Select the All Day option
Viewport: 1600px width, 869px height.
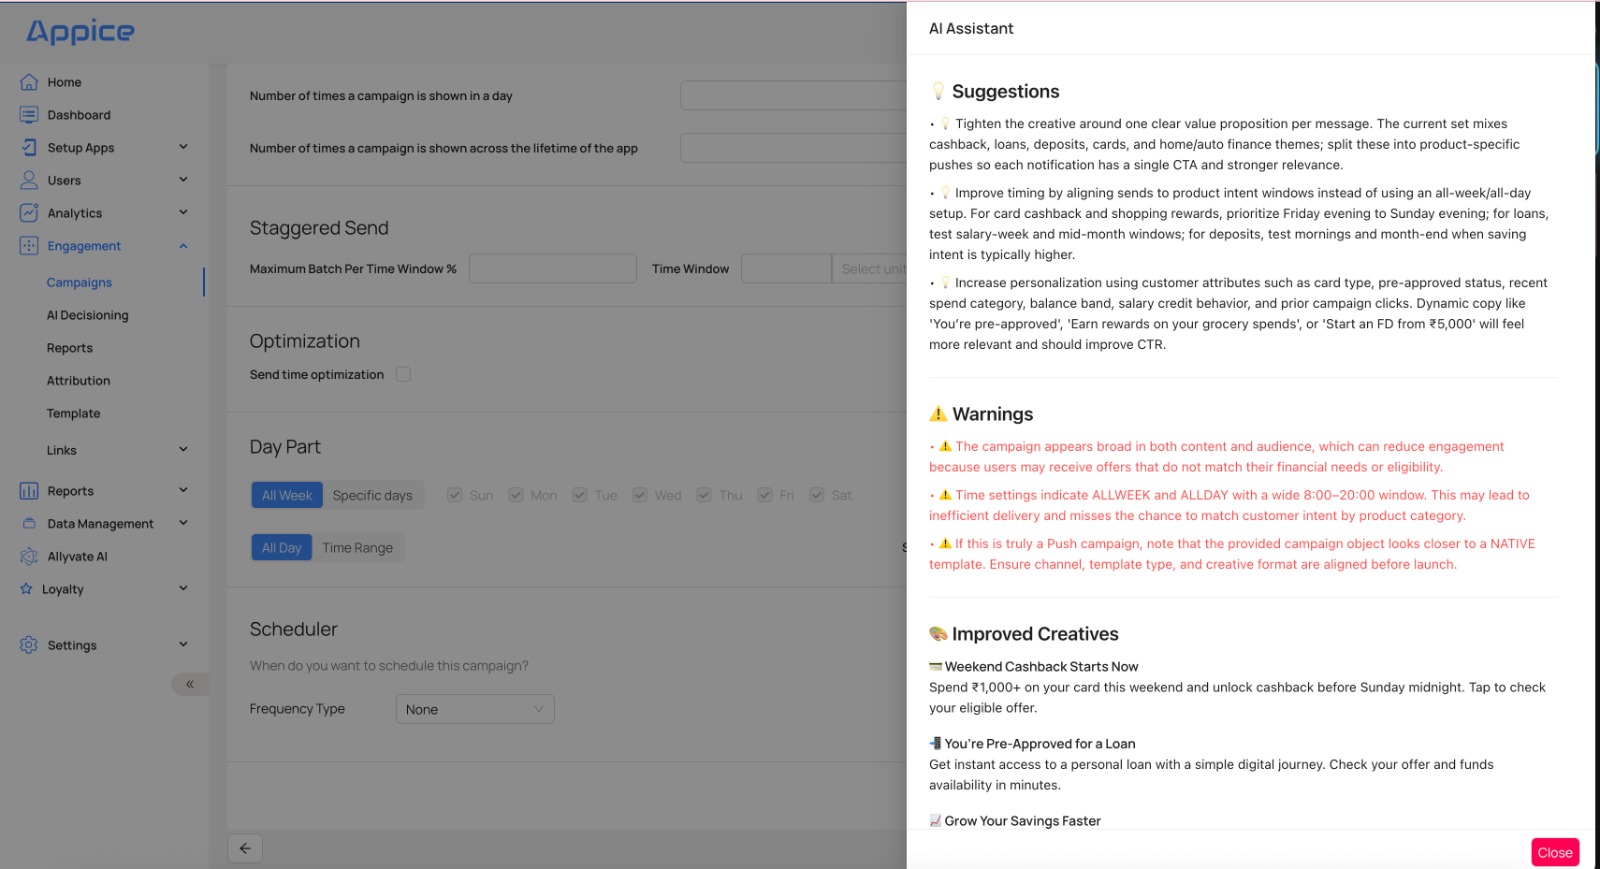tap(282, 548)
